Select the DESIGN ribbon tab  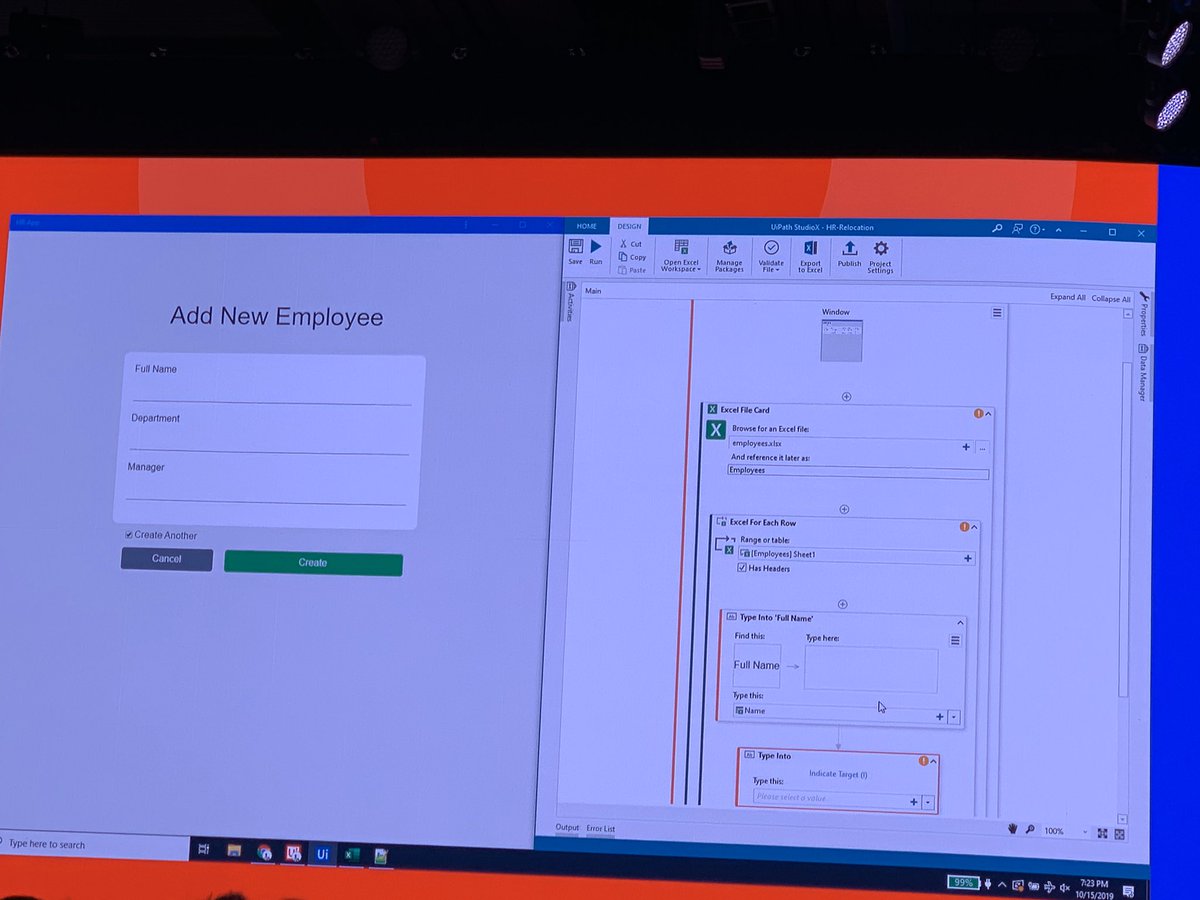point(629,226)
